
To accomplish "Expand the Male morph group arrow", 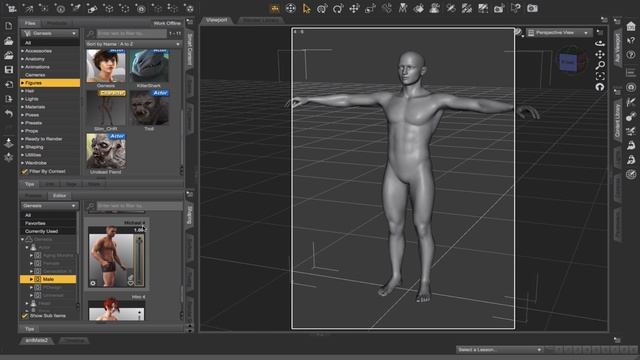I will click(x=31, y=279).
